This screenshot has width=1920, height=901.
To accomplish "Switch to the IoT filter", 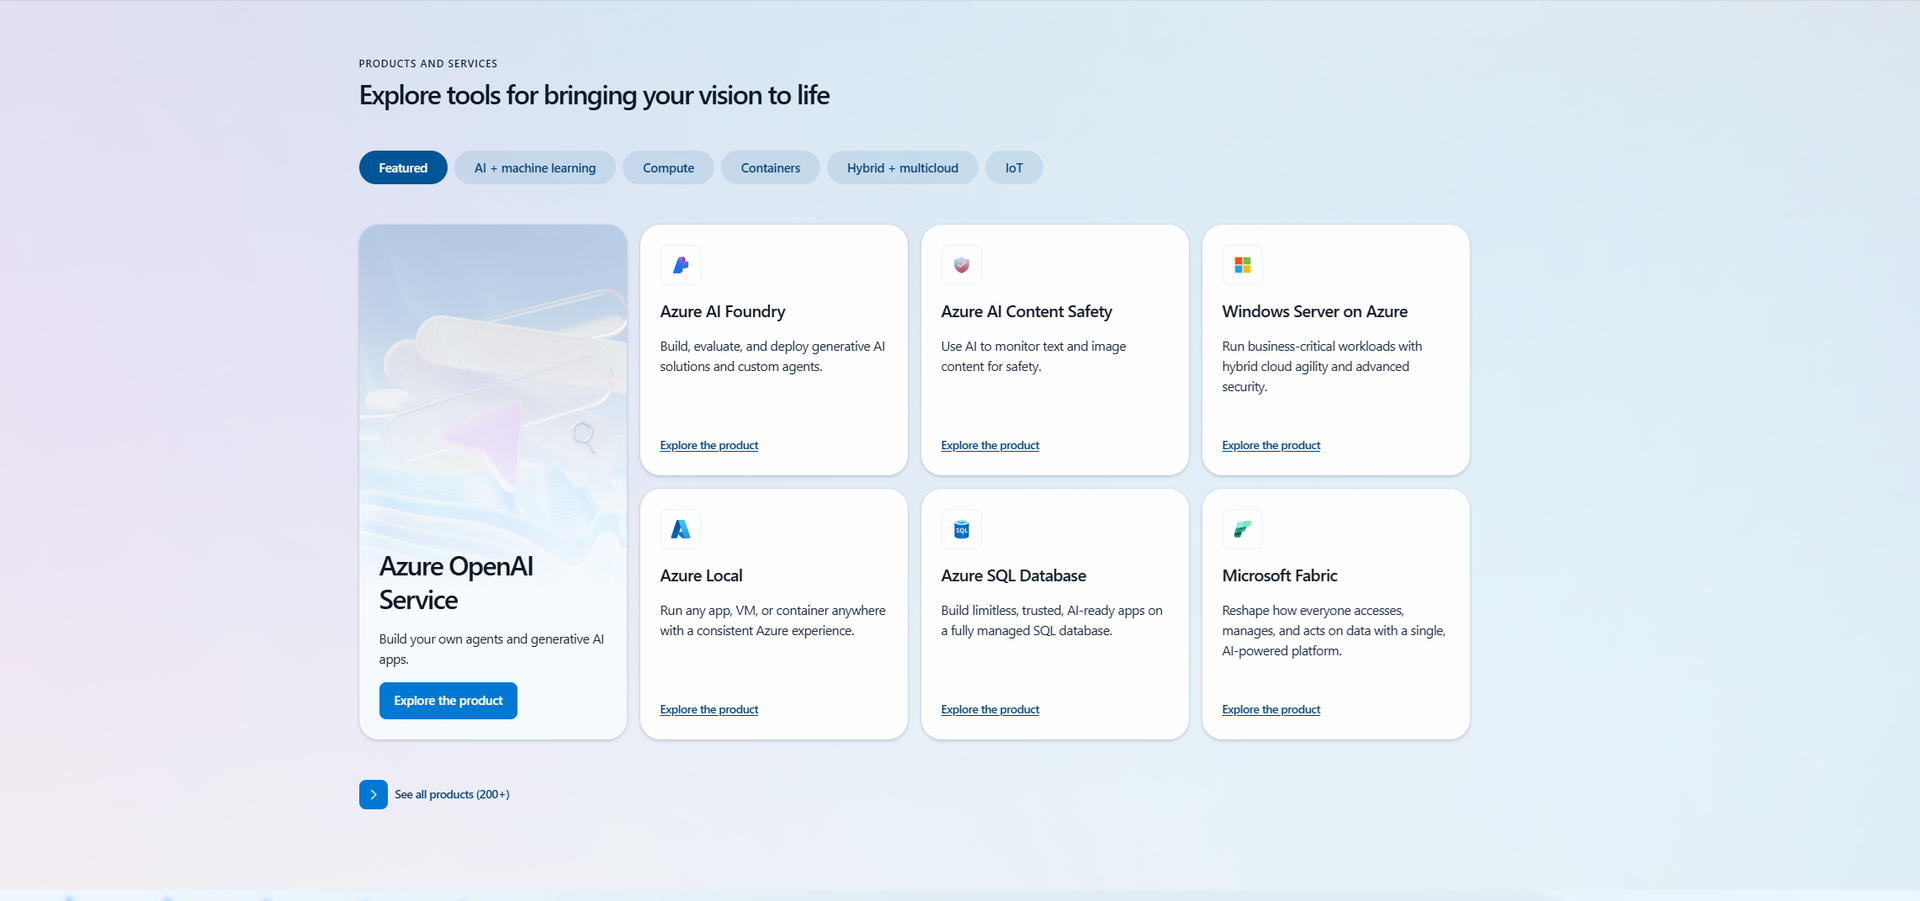I will click(1013, 167).
